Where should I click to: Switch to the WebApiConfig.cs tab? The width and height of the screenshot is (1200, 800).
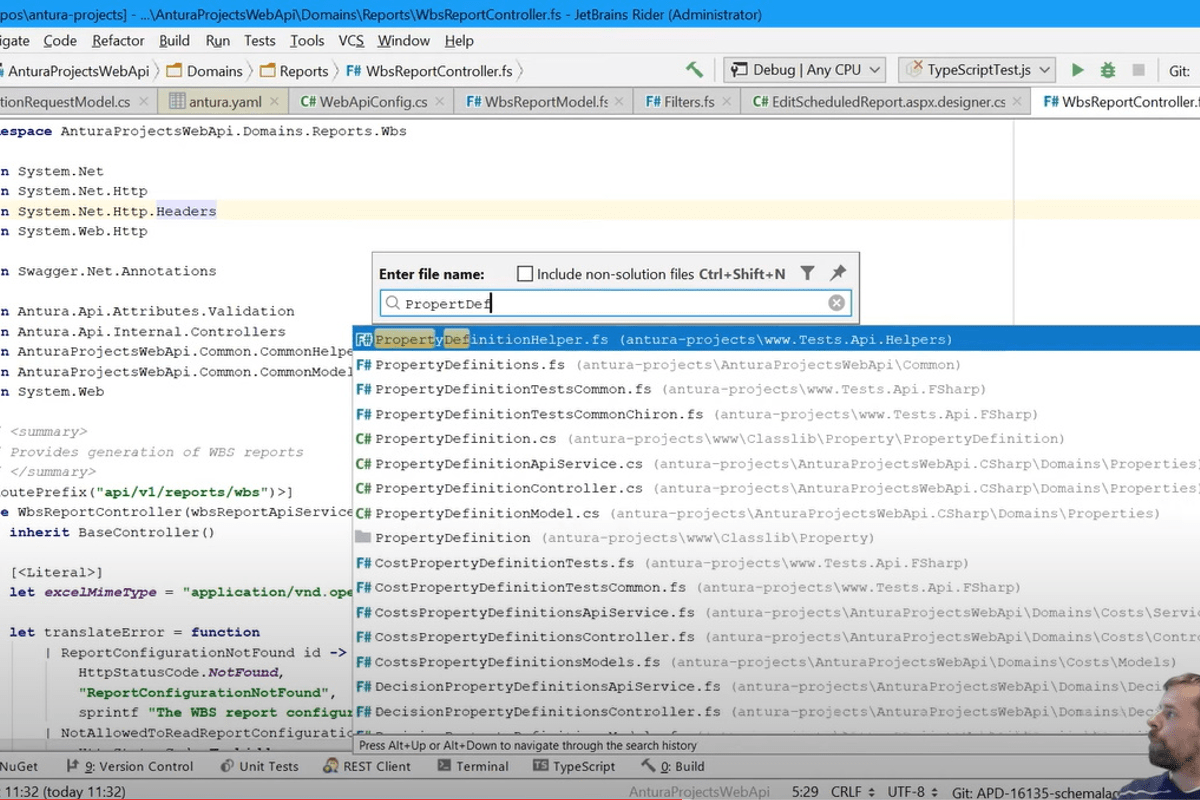pyautogui.click(x=372, y=102)
